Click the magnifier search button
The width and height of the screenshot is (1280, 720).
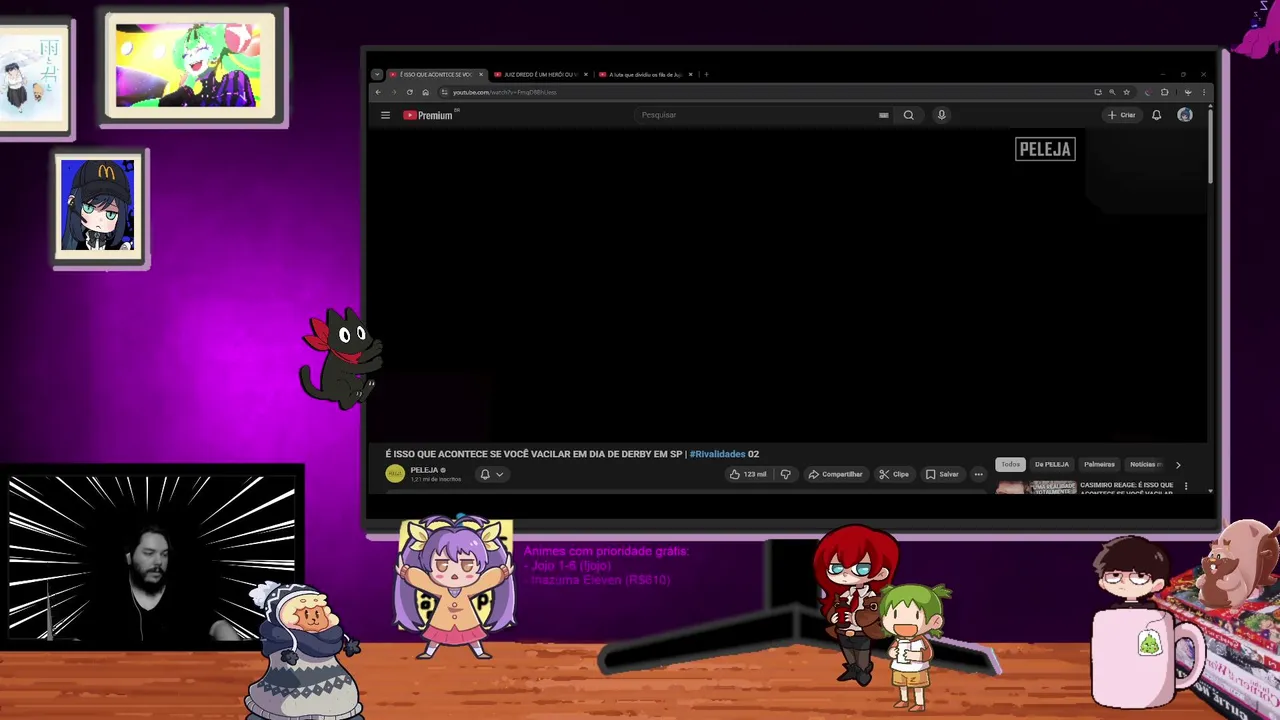pos(909,115)
